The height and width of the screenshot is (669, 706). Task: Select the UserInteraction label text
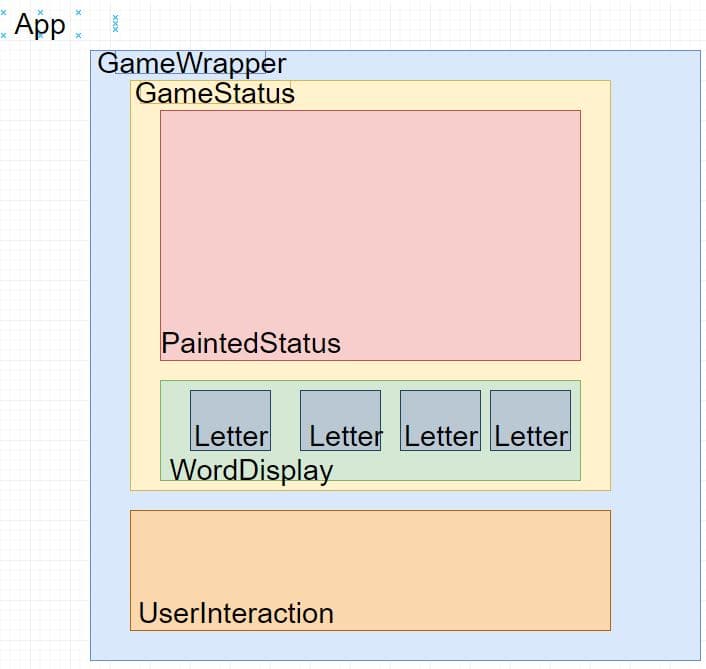click(x=236, y=613)
